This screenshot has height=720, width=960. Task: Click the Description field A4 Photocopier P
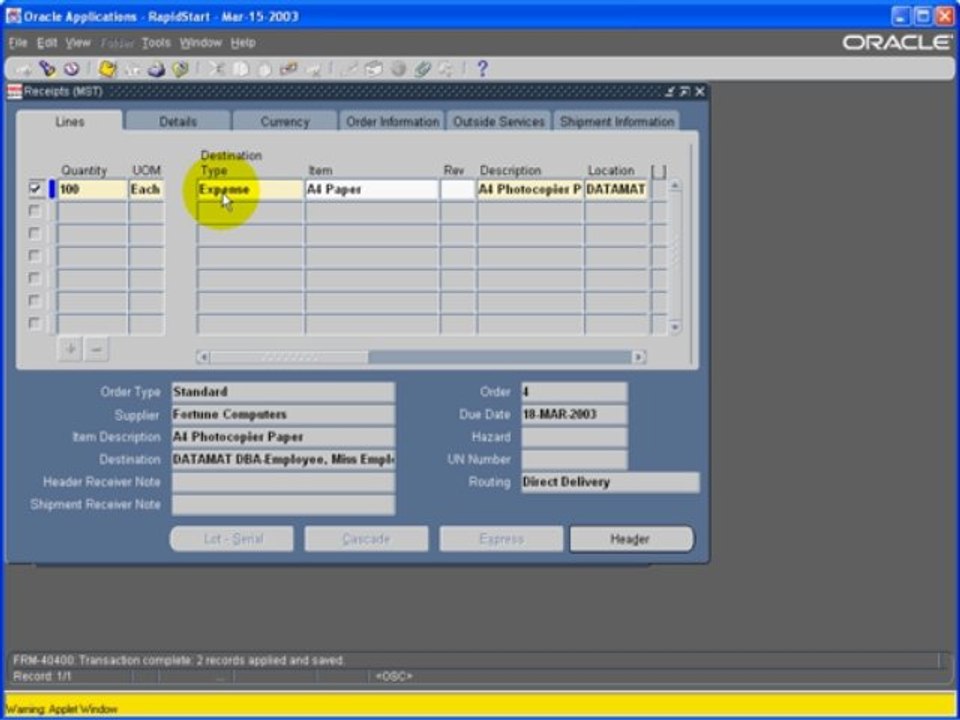pos(530,189)
